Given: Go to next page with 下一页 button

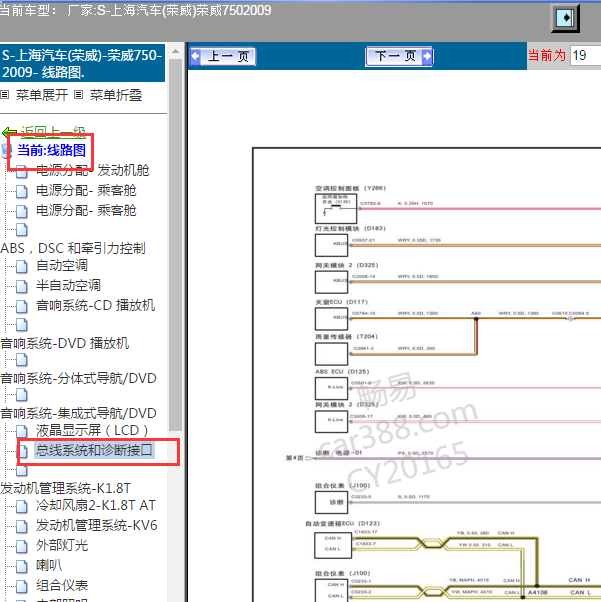Looking at the screenshot, I should tap(399, 56).
